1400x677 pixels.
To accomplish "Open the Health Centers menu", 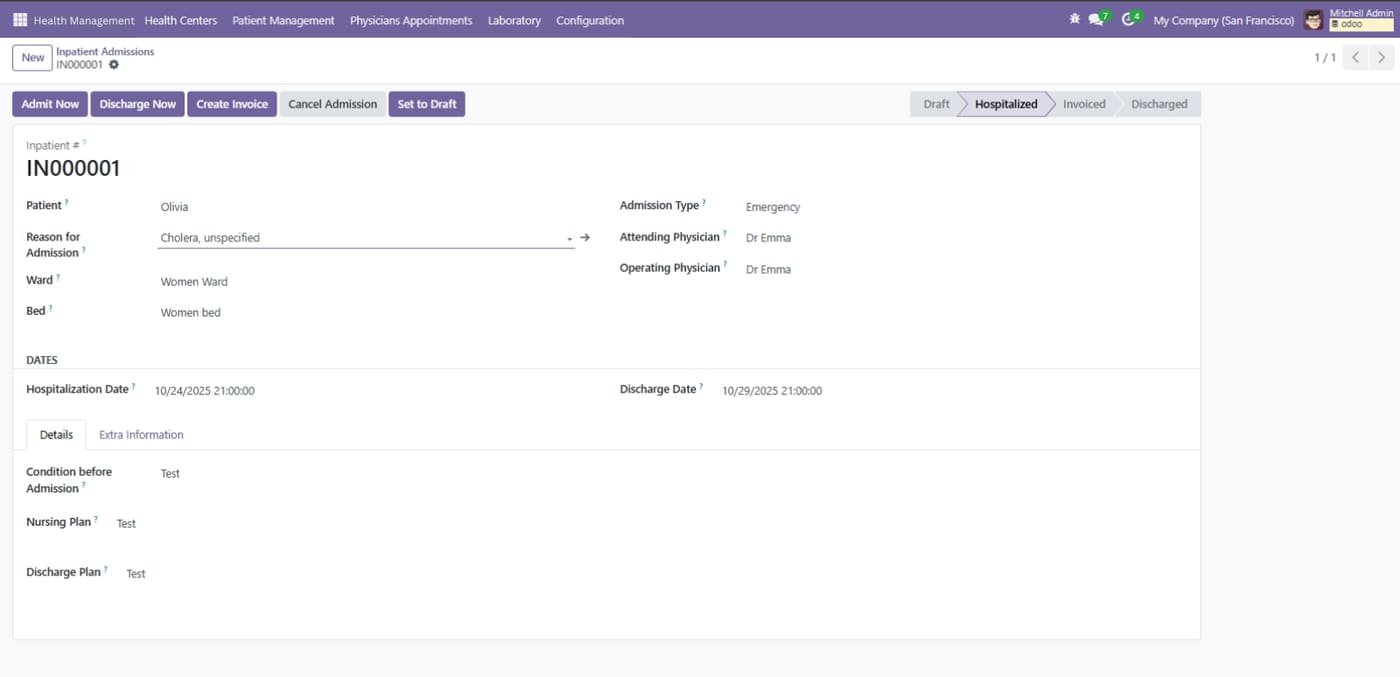I will pos(181,20).
